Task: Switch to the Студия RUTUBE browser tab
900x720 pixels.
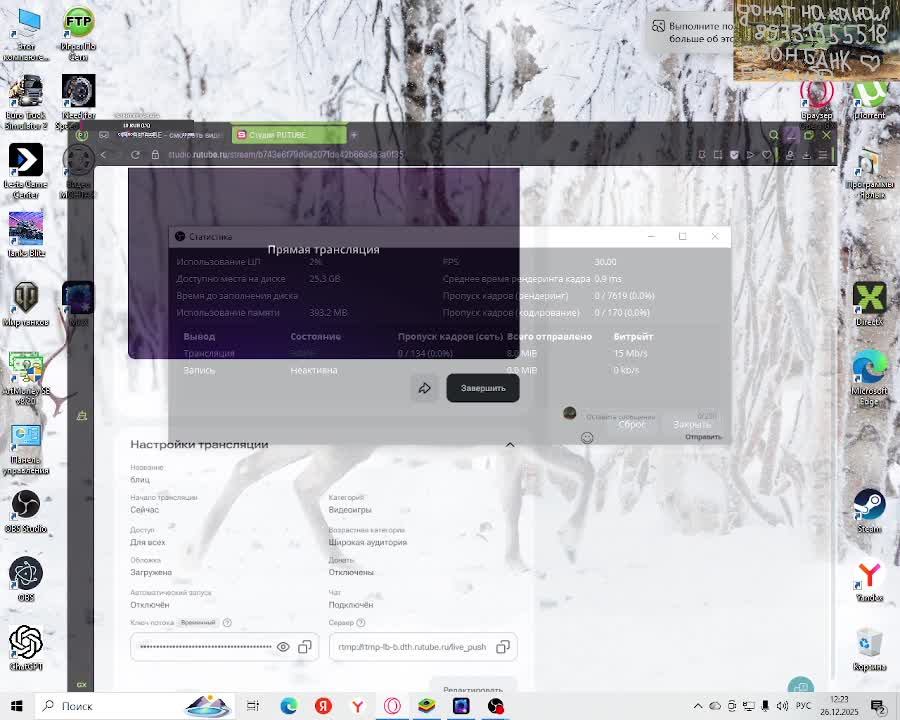Action: pos(285,135)
